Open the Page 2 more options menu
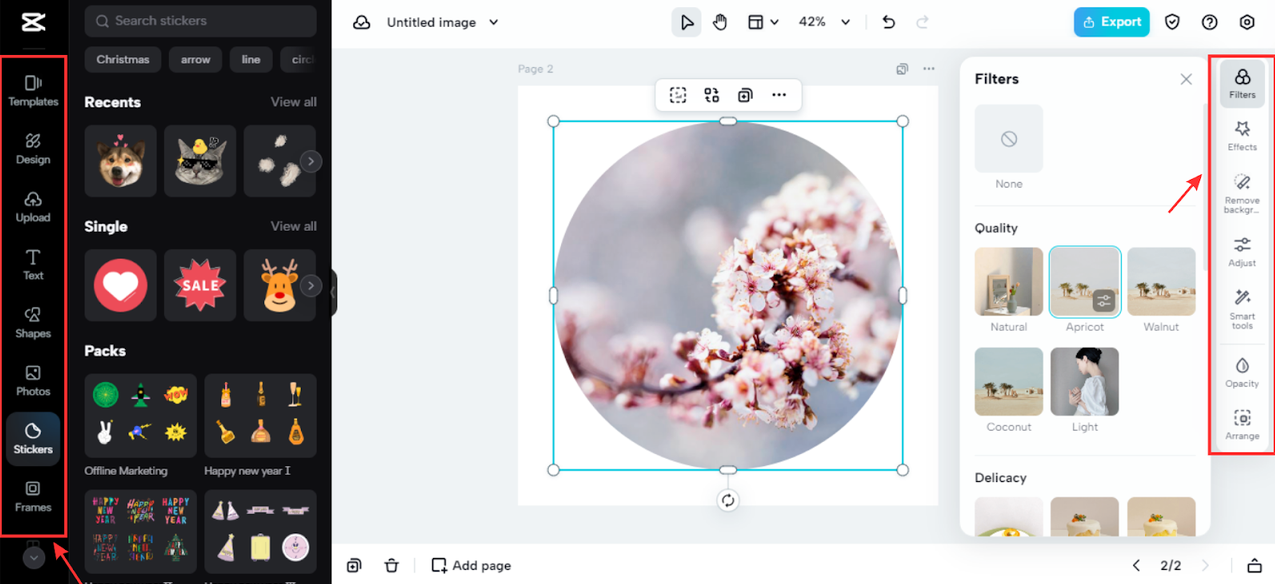The height and width of the screenshot is (584, 1275). point(929,69)
